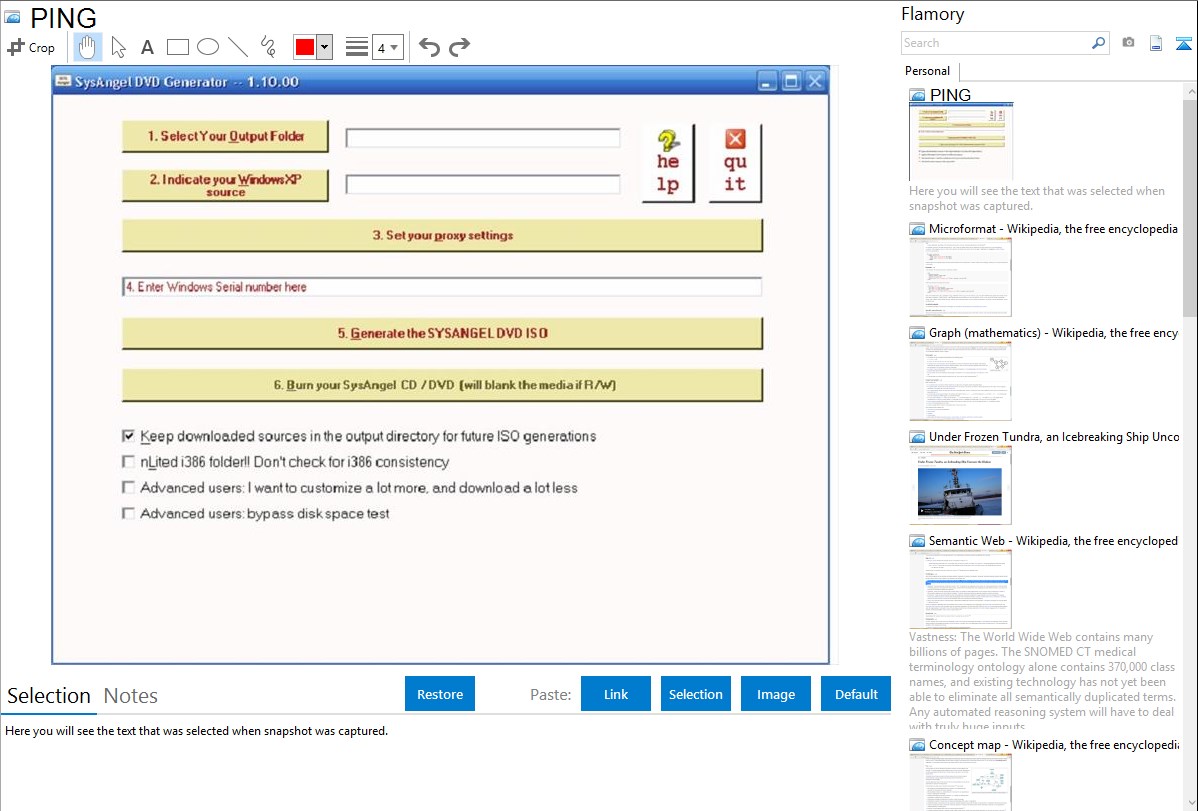Screen dimensions: 1198x811
Task: Click the snapshot icon next to PING heading
Action: coord(12,18)
